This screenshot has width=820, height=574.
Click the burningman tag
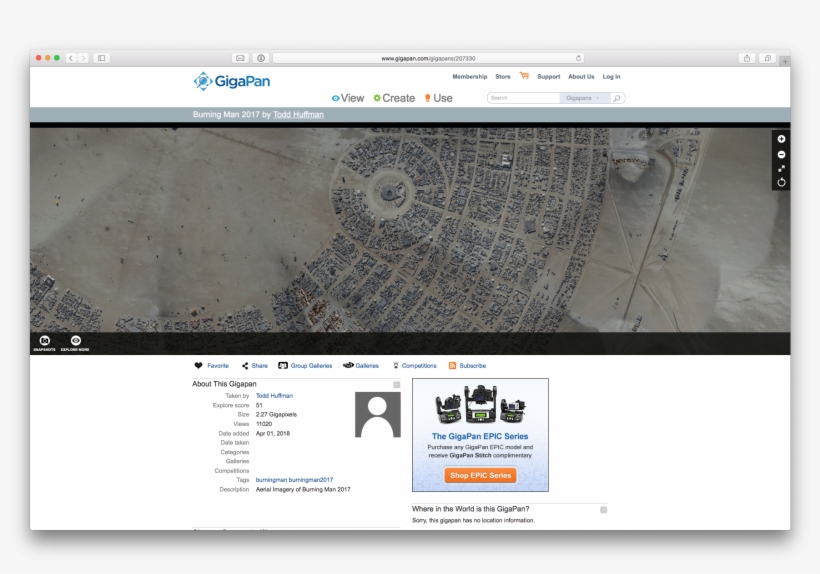[271, 480]
